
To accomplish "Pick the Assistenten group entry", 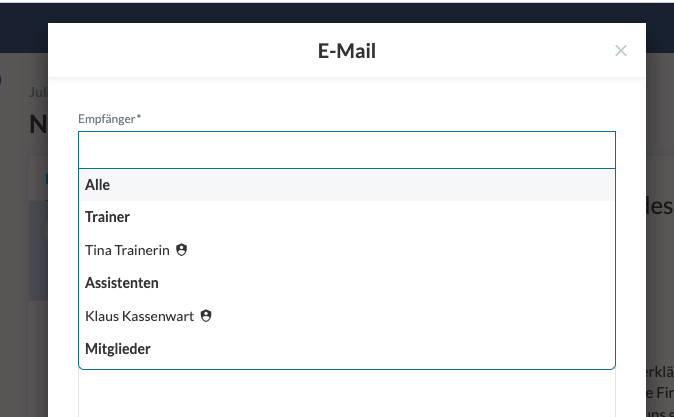I will click(x=122, y=283).
